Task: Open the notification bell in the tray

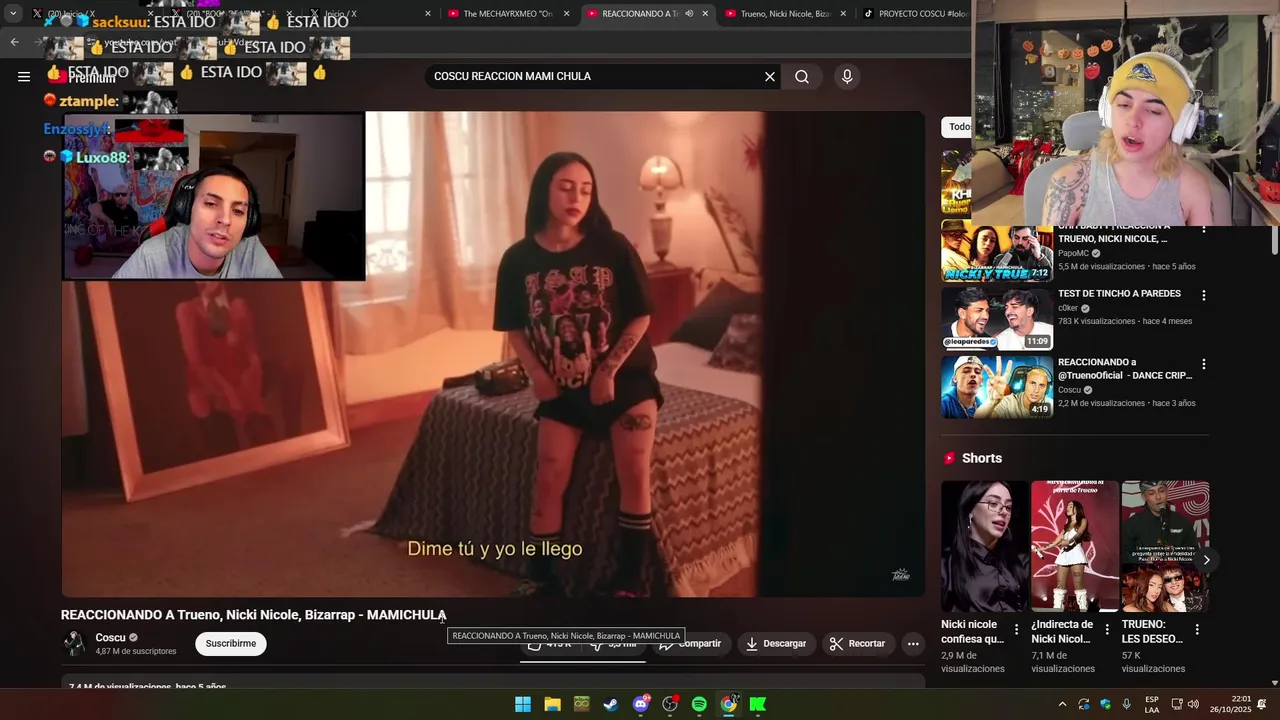Action: [1261, 704]
